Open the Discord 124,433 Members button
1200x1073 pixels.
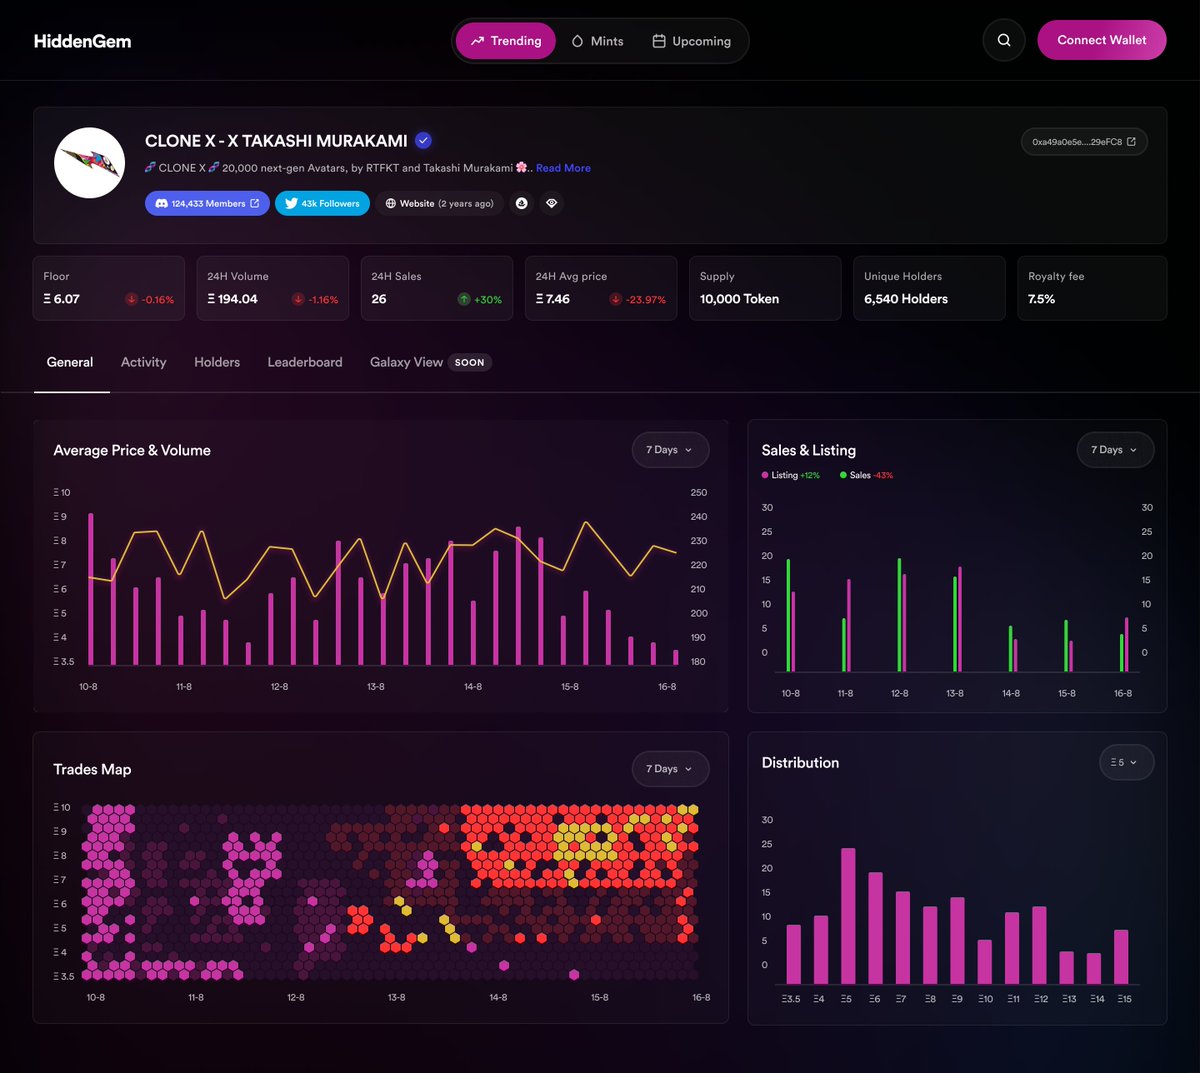coord(207,203)
